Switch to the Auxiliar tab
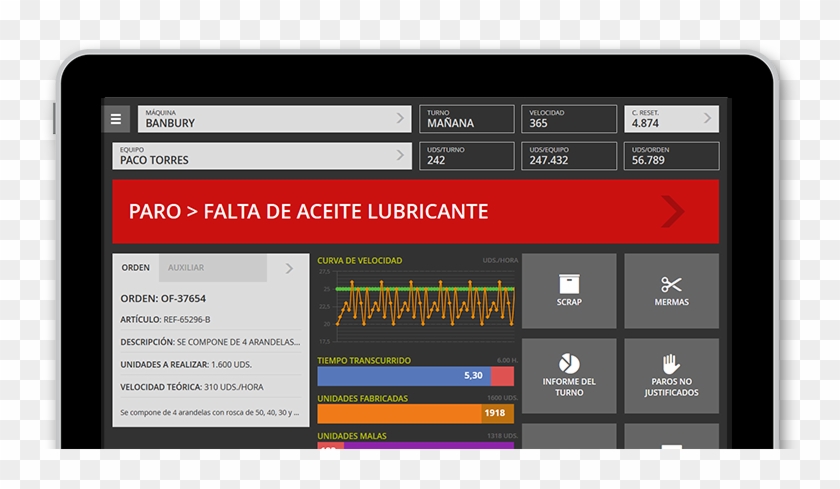 (186, 268)
